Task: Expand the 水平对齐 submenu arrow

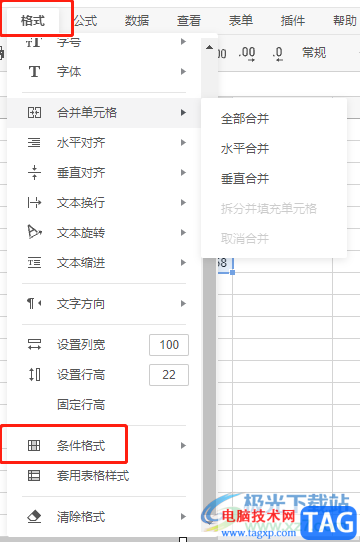Action: tap(183, 142)
